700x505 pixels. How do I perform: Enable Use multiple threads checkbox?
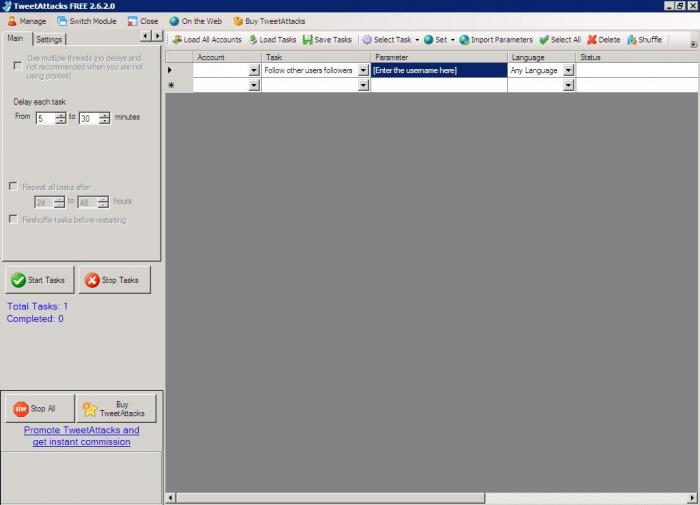click(x=18, y=66)
